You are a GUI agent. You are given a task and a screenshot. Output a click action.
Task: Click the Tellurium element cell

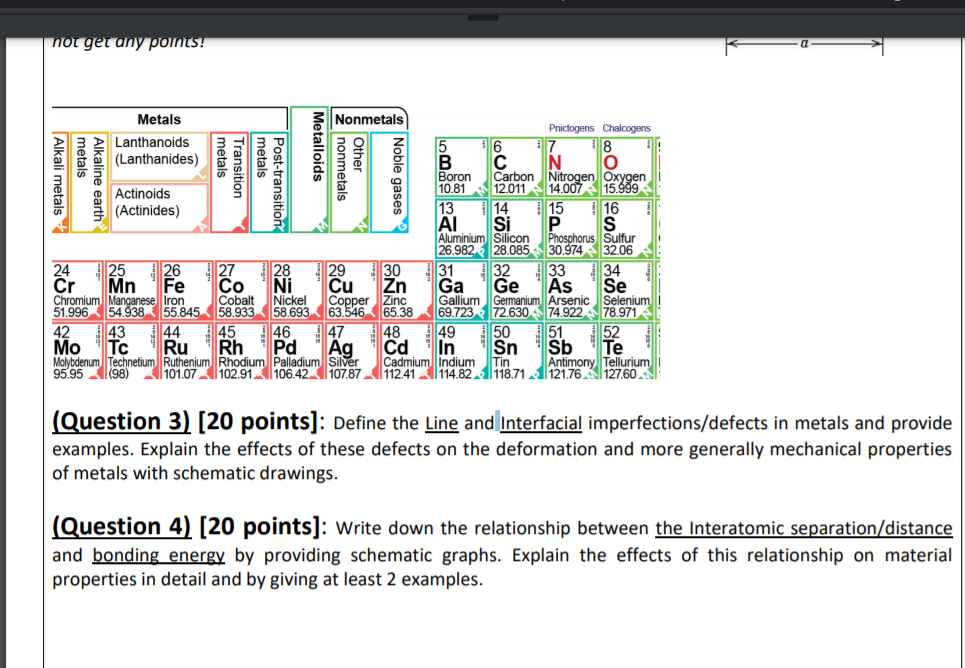(x=627, y=351)
